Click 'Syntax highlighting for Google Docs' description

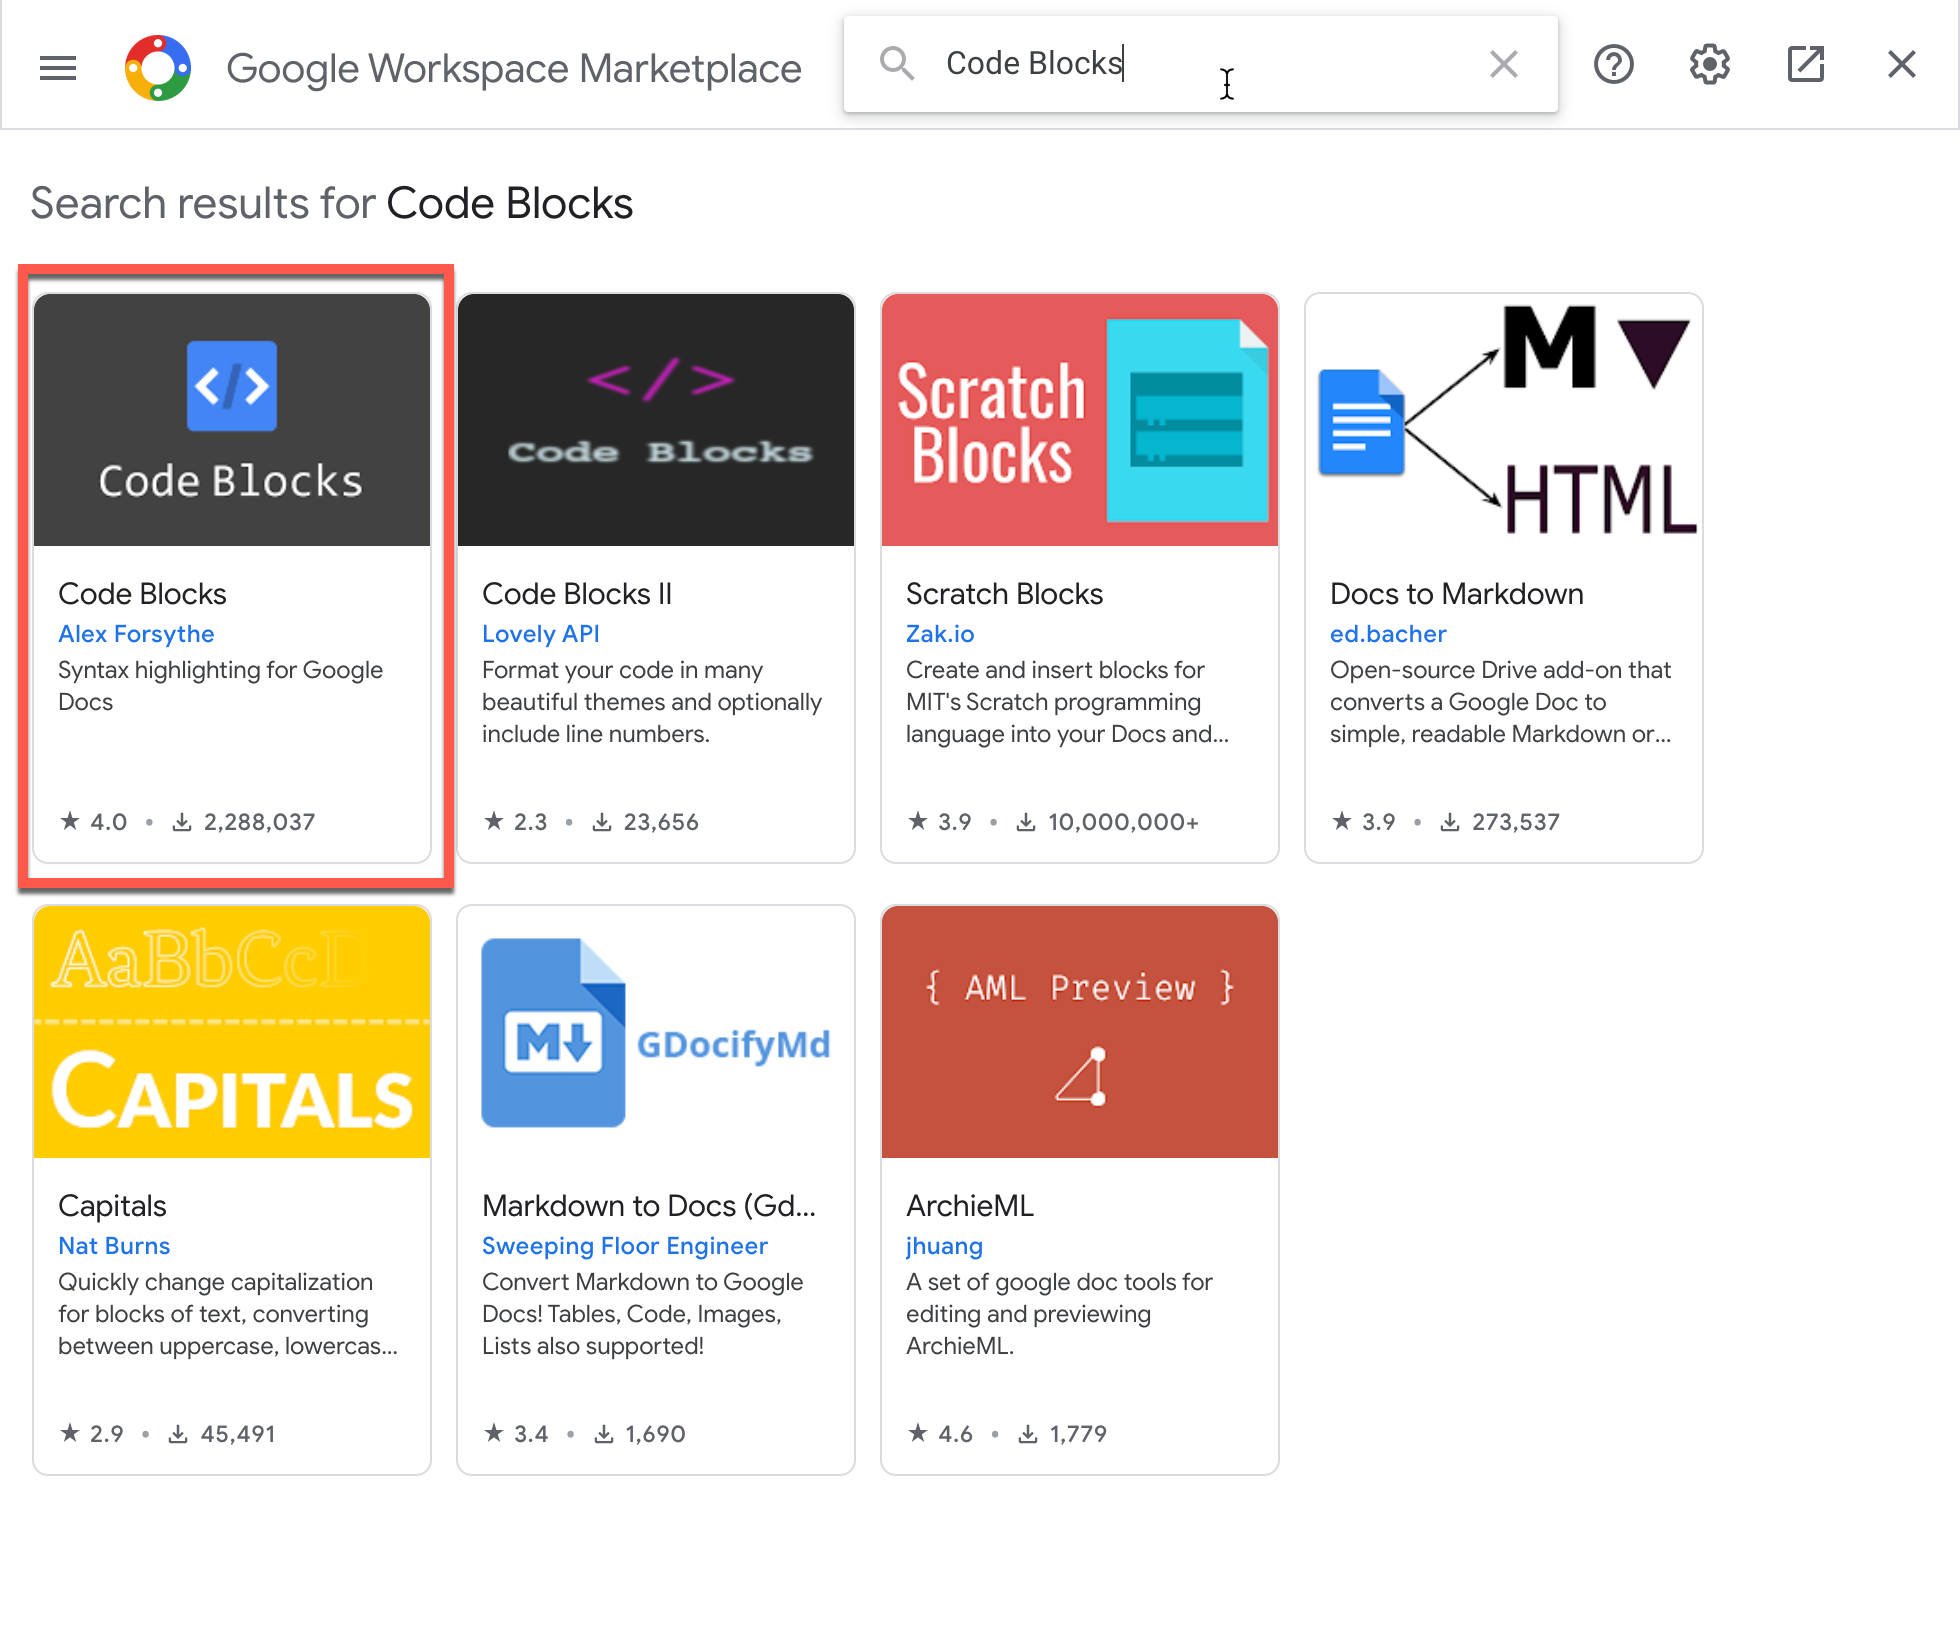click(220, 686)
